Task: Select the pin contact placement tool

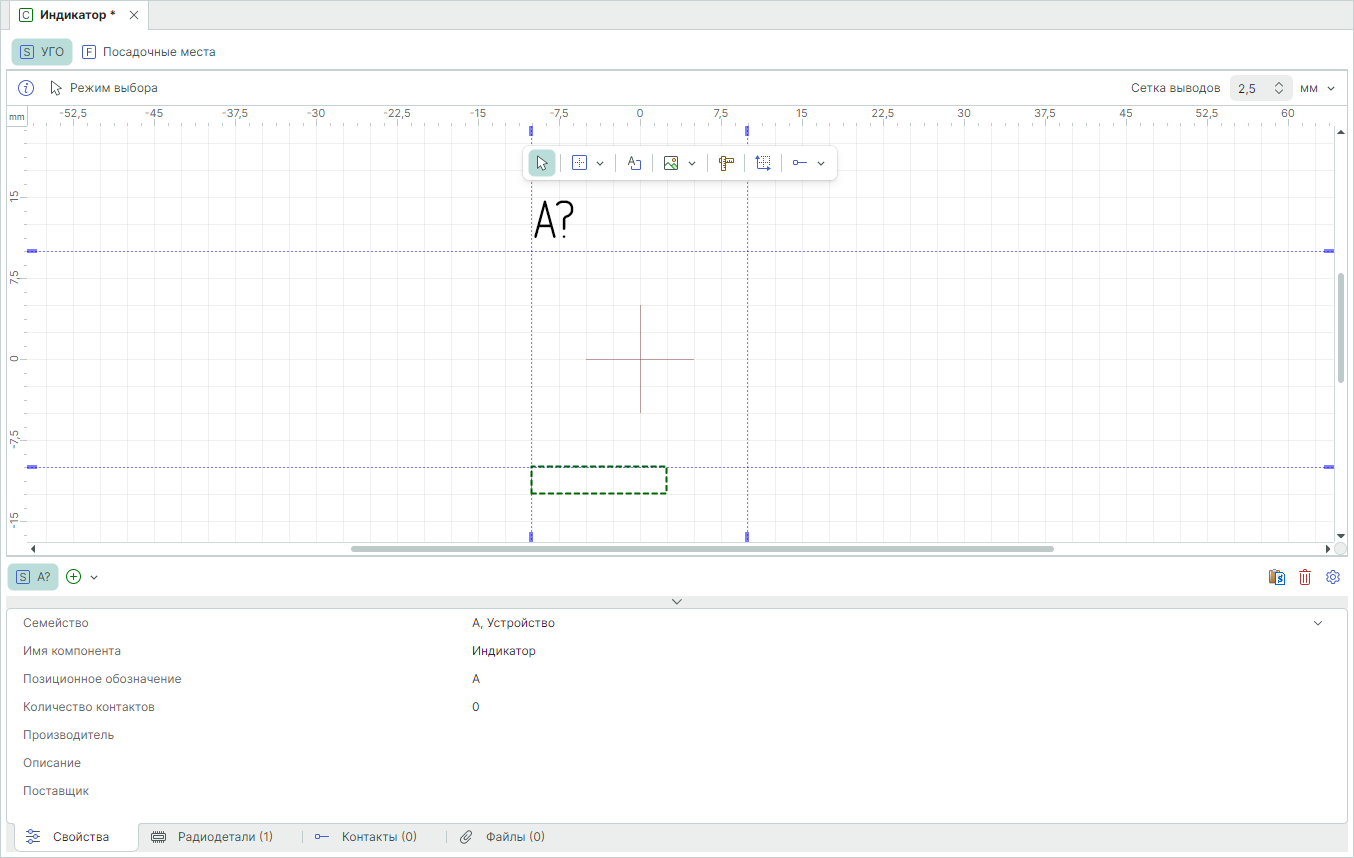Action: 800,164
